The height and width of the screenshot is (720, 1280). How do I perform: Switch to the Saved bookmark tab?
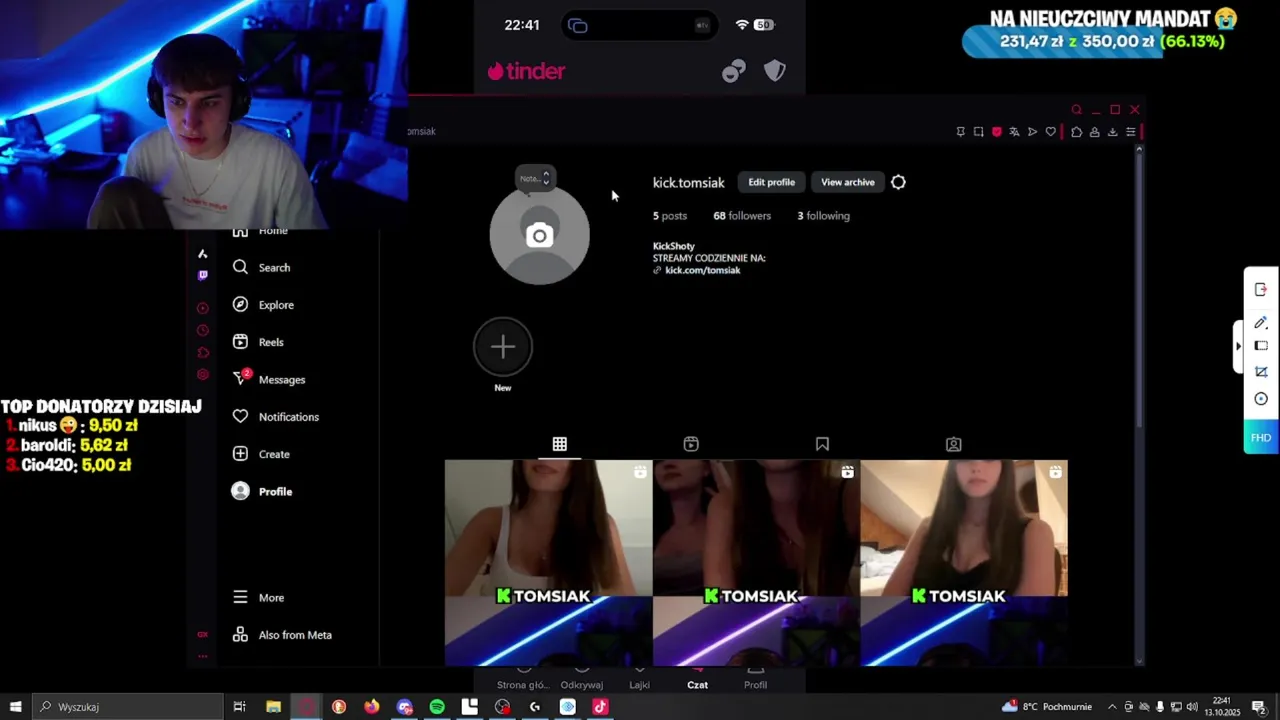click(x=822, y=444)
